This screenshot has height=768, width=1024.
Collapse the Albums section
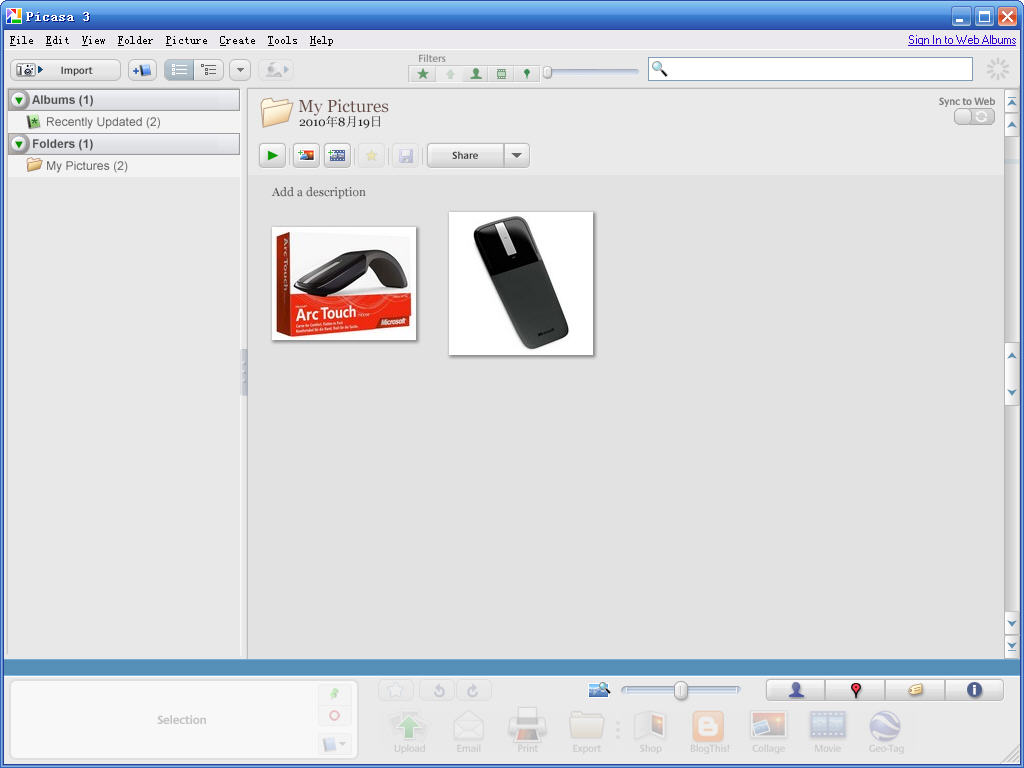19,100
